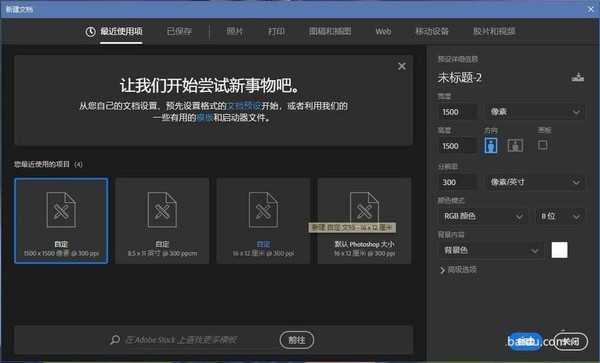The image size is (600, 363).
Task: Open the 背景色 background contents dropdown
Action: pyautogui.click(x=491, y=251)
